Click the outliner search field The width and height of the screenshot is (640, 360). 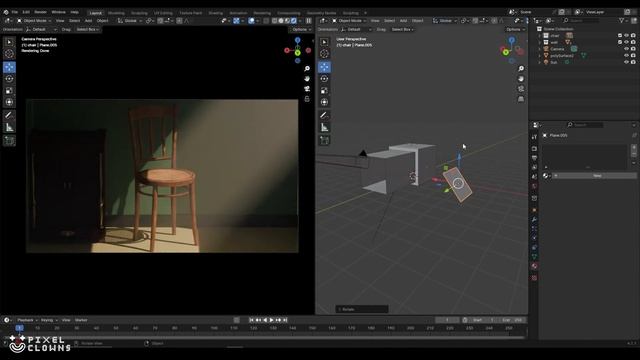click(581, 20)
